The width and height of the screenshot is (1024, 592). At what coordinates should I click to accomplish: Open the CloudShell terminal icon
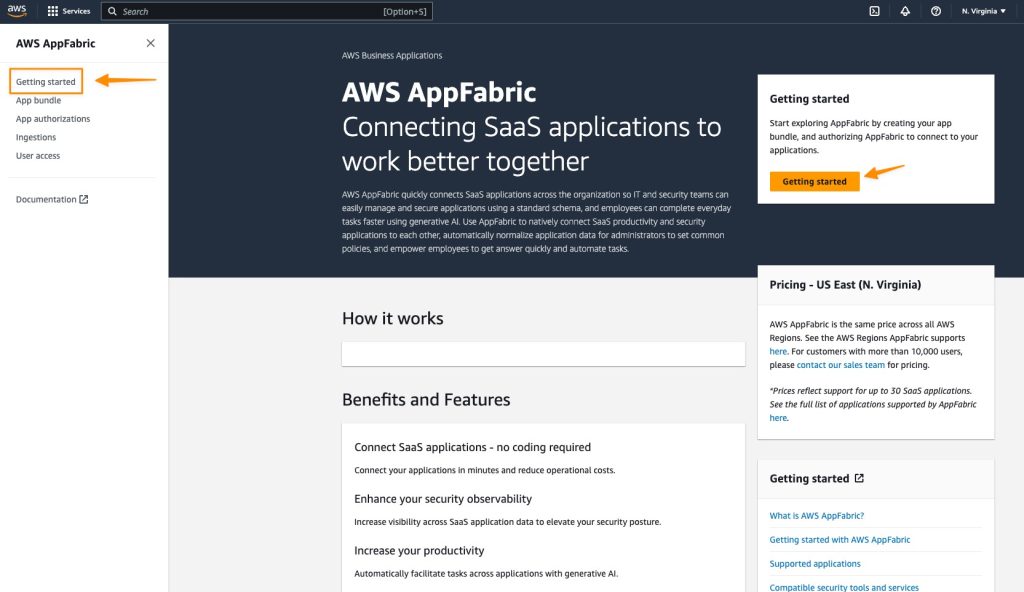point(874,11)
